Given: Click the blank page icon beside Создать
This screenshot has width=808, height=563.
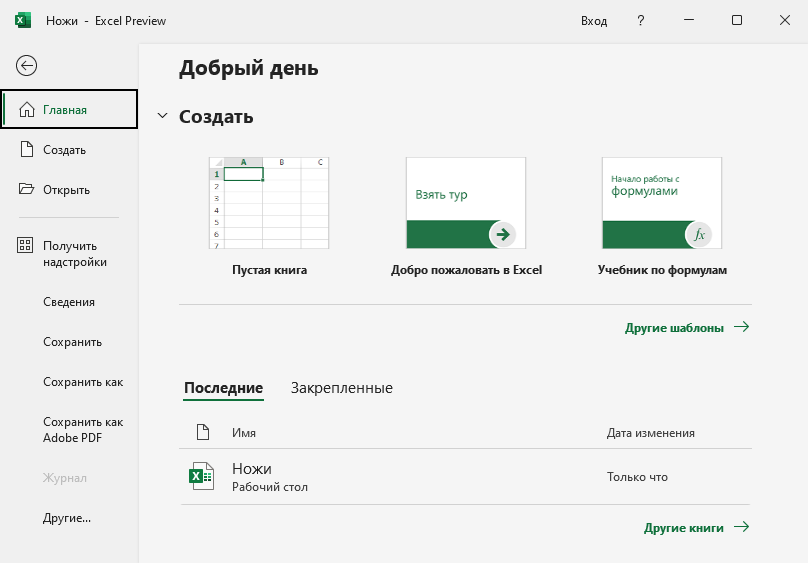Looking at the screenshot, I should click(27, 149).
